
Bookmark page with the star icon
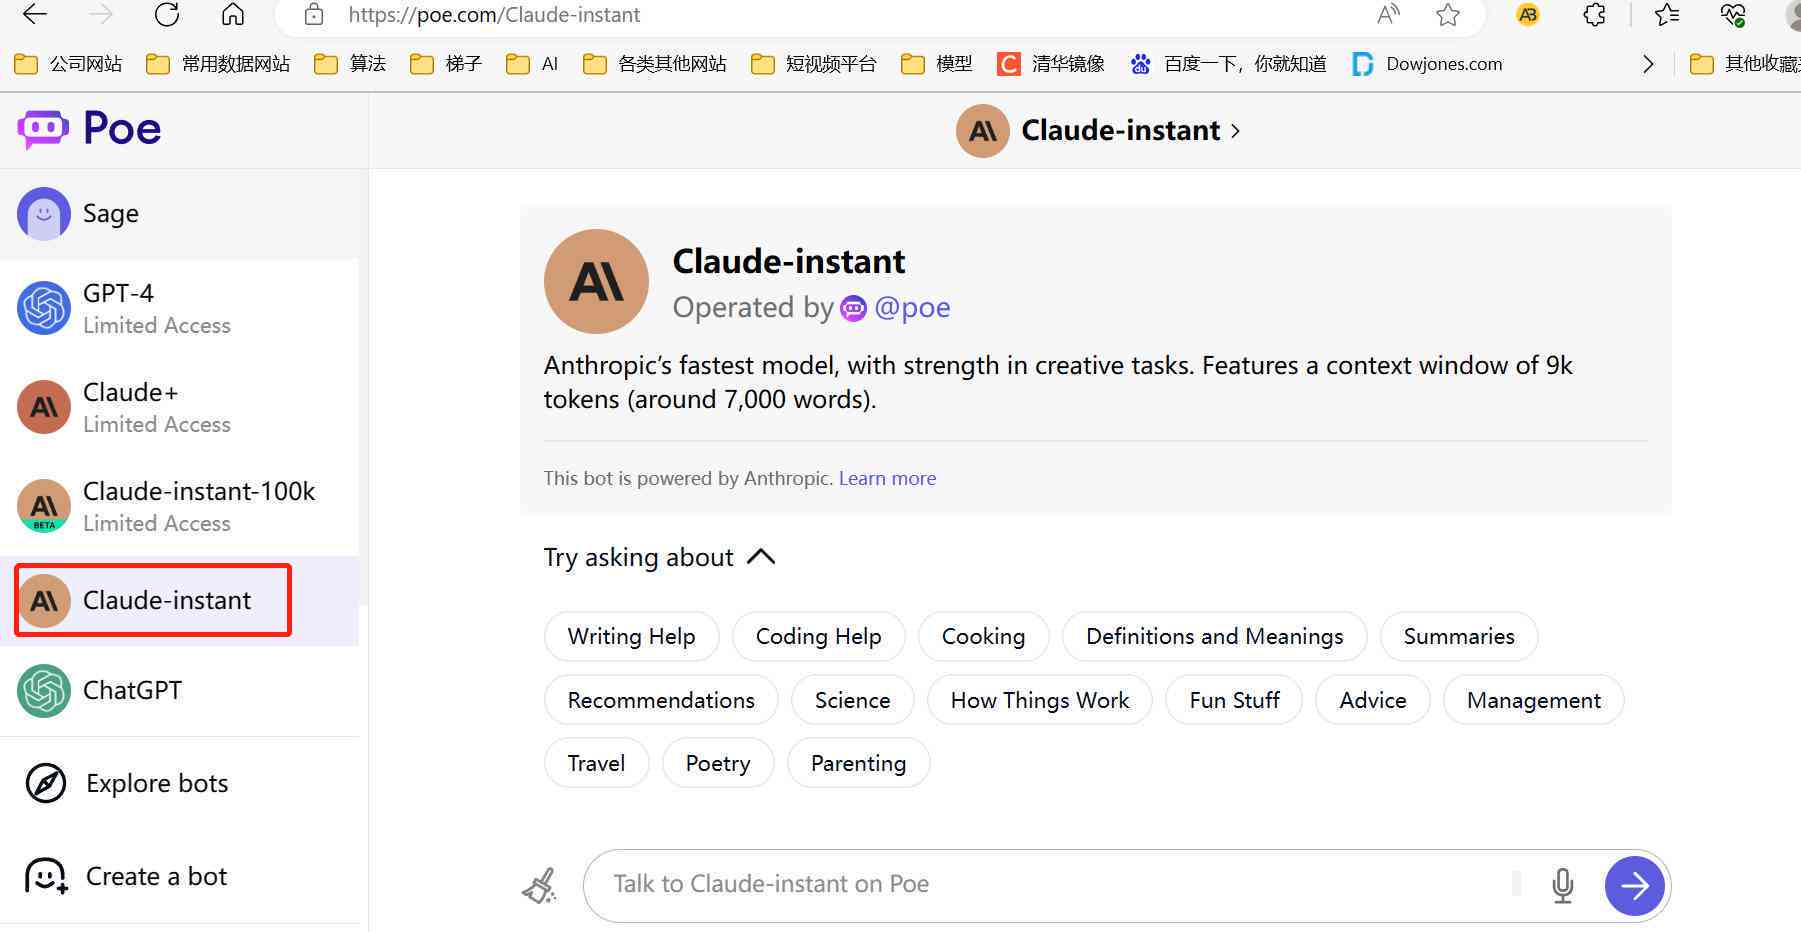click(x=1447, y=15)
